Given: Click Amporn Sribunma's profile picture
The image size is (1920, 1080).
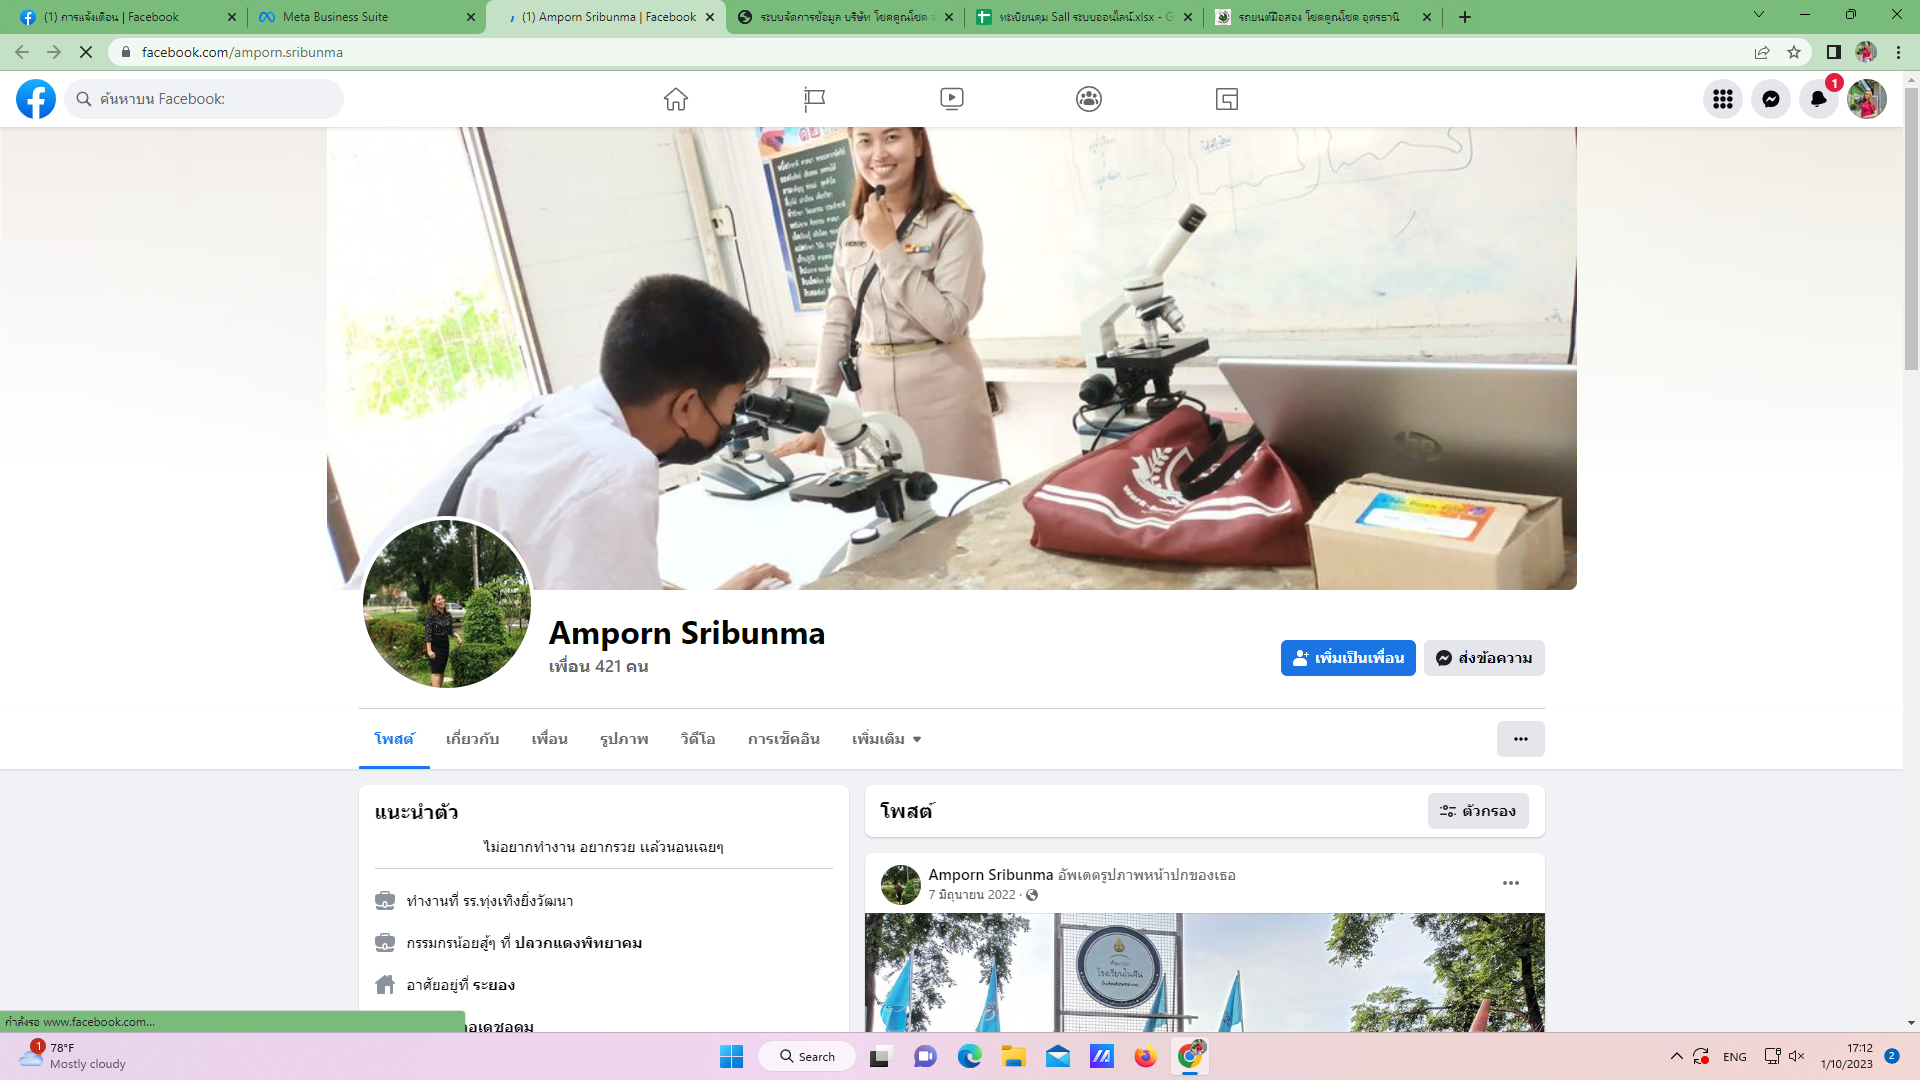Looking at the screenshot, I should pyautogui.click(x=446, y=603).
